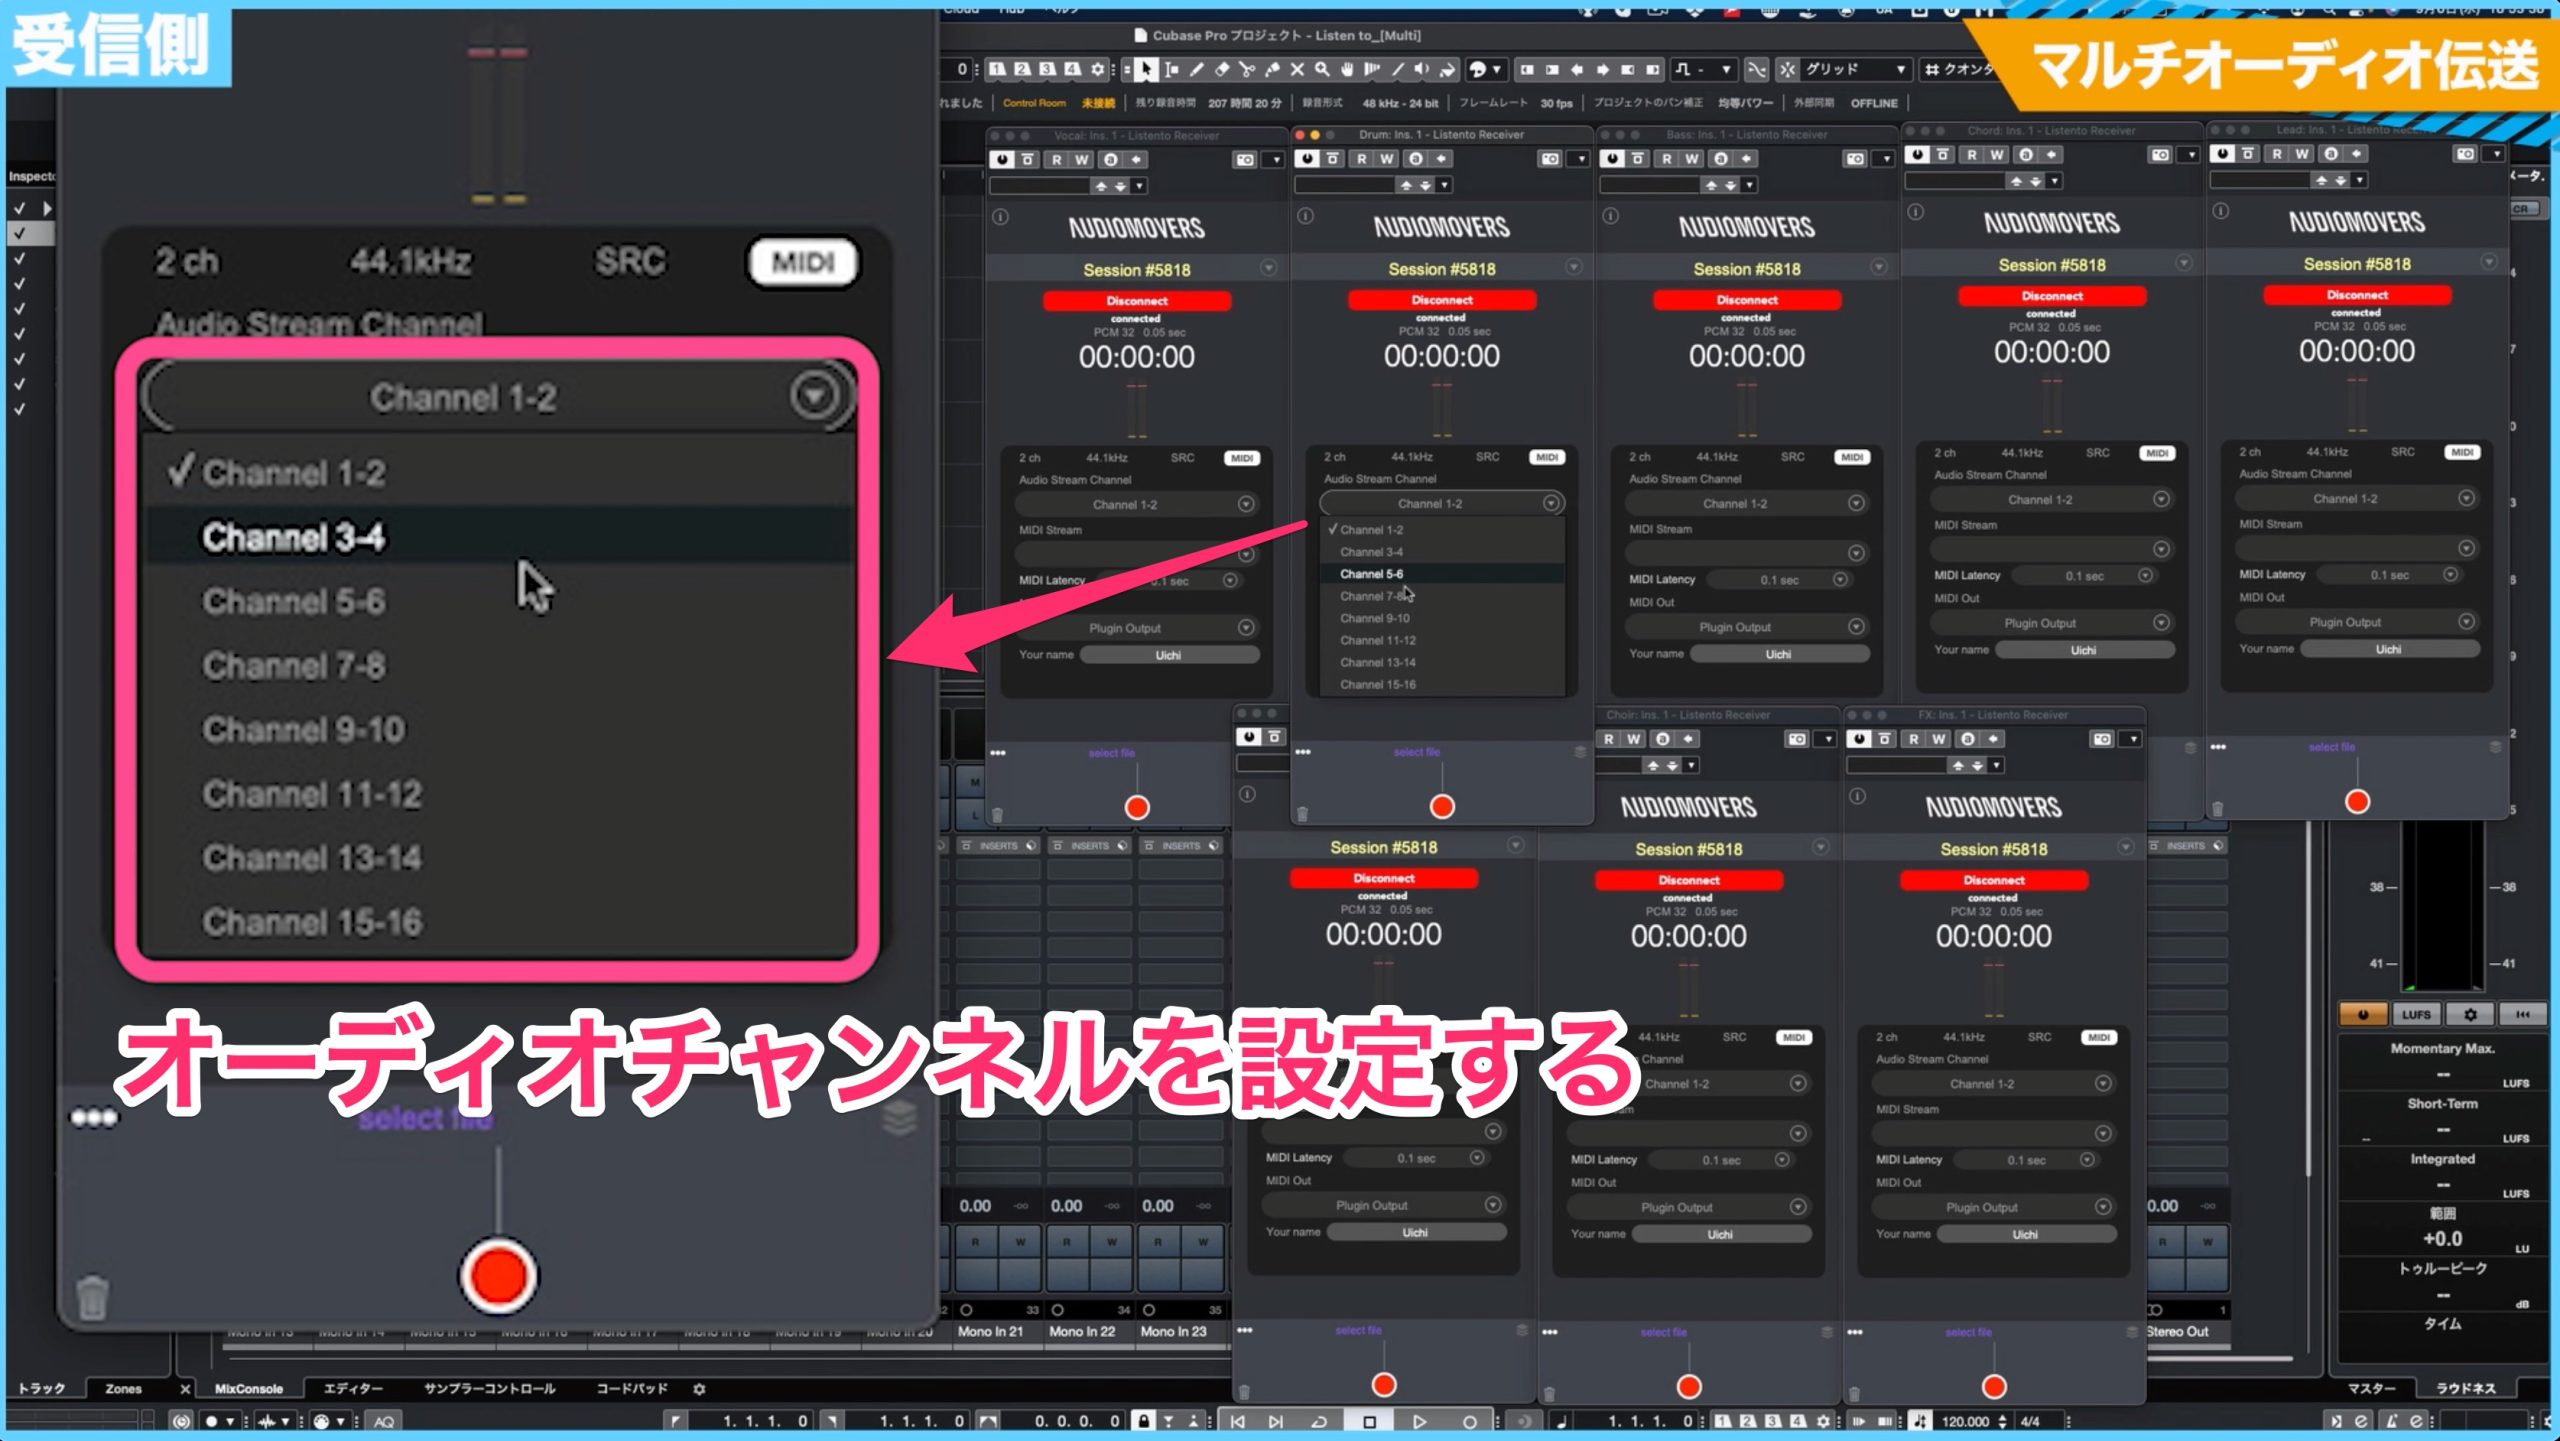Open Channel 1-2 dropdown header in enlarged inset
The image size is (2560, 1441).
coord(497,397)
